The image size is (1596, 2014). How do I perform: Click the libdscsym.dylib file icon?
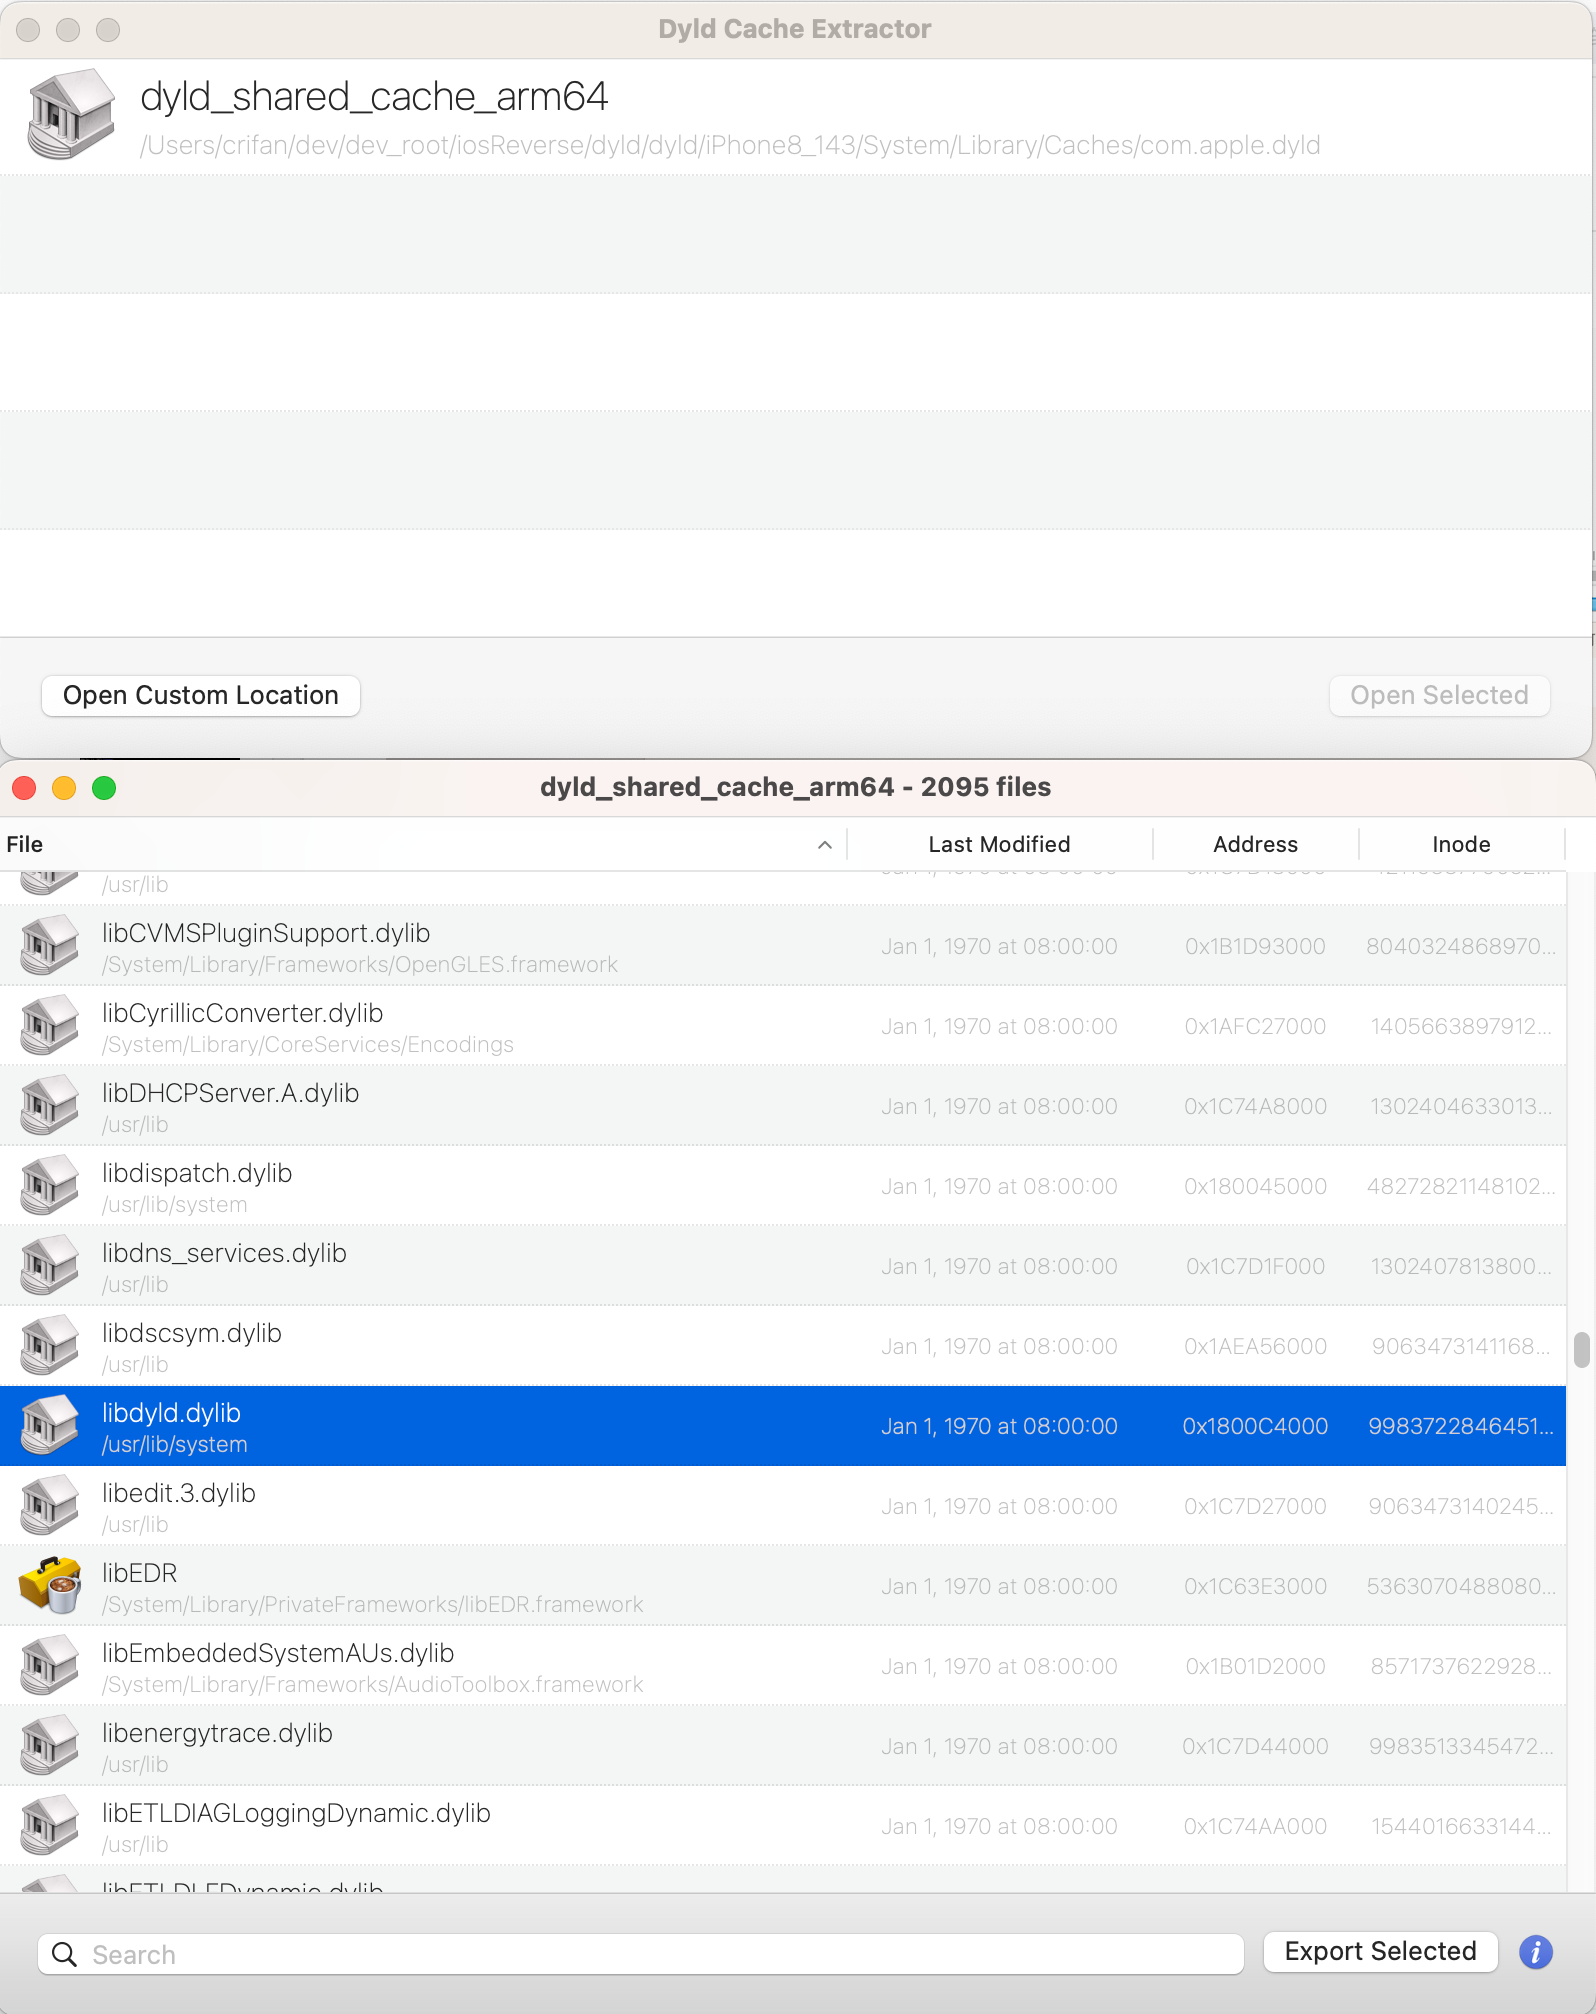point(50,1346)
